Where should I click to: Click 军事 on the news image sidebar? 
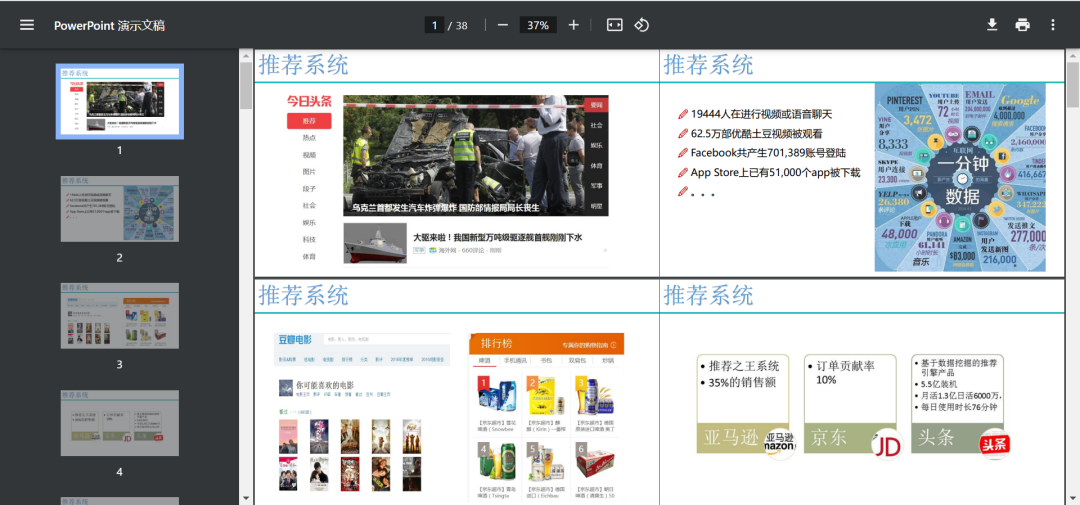pos(596,186)
